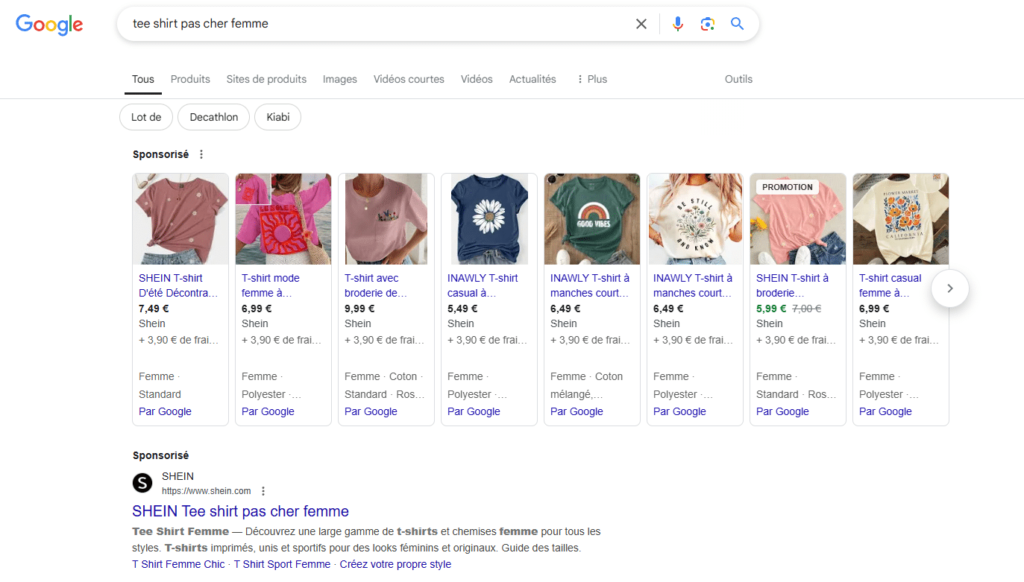
Task: Open SHEIN T-shirt D'été Décontra... link
Action: pos(178,285)
